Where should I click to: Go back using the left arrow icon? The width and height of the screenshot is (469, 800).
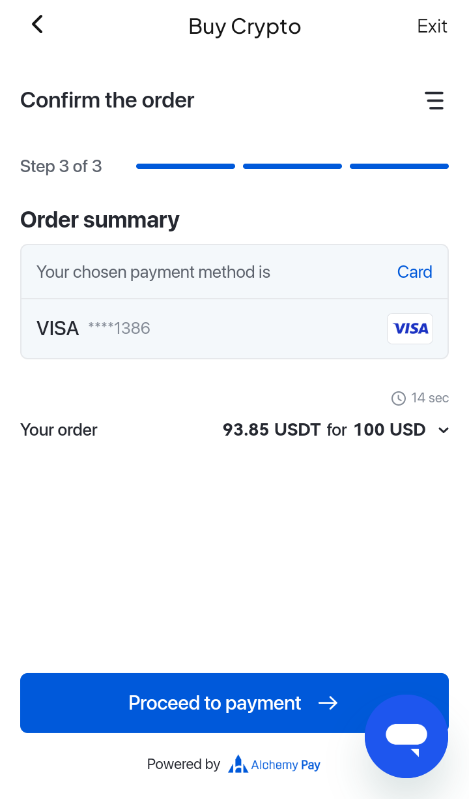37,24
